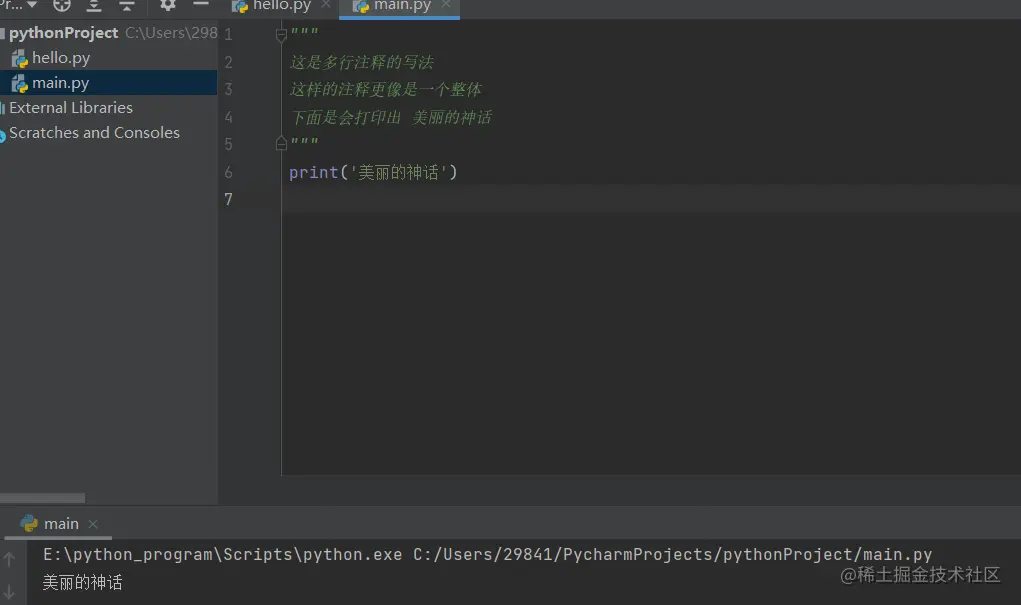
Task: Click the Collapse All icon in Project toolbar
Action: point(127,6)
